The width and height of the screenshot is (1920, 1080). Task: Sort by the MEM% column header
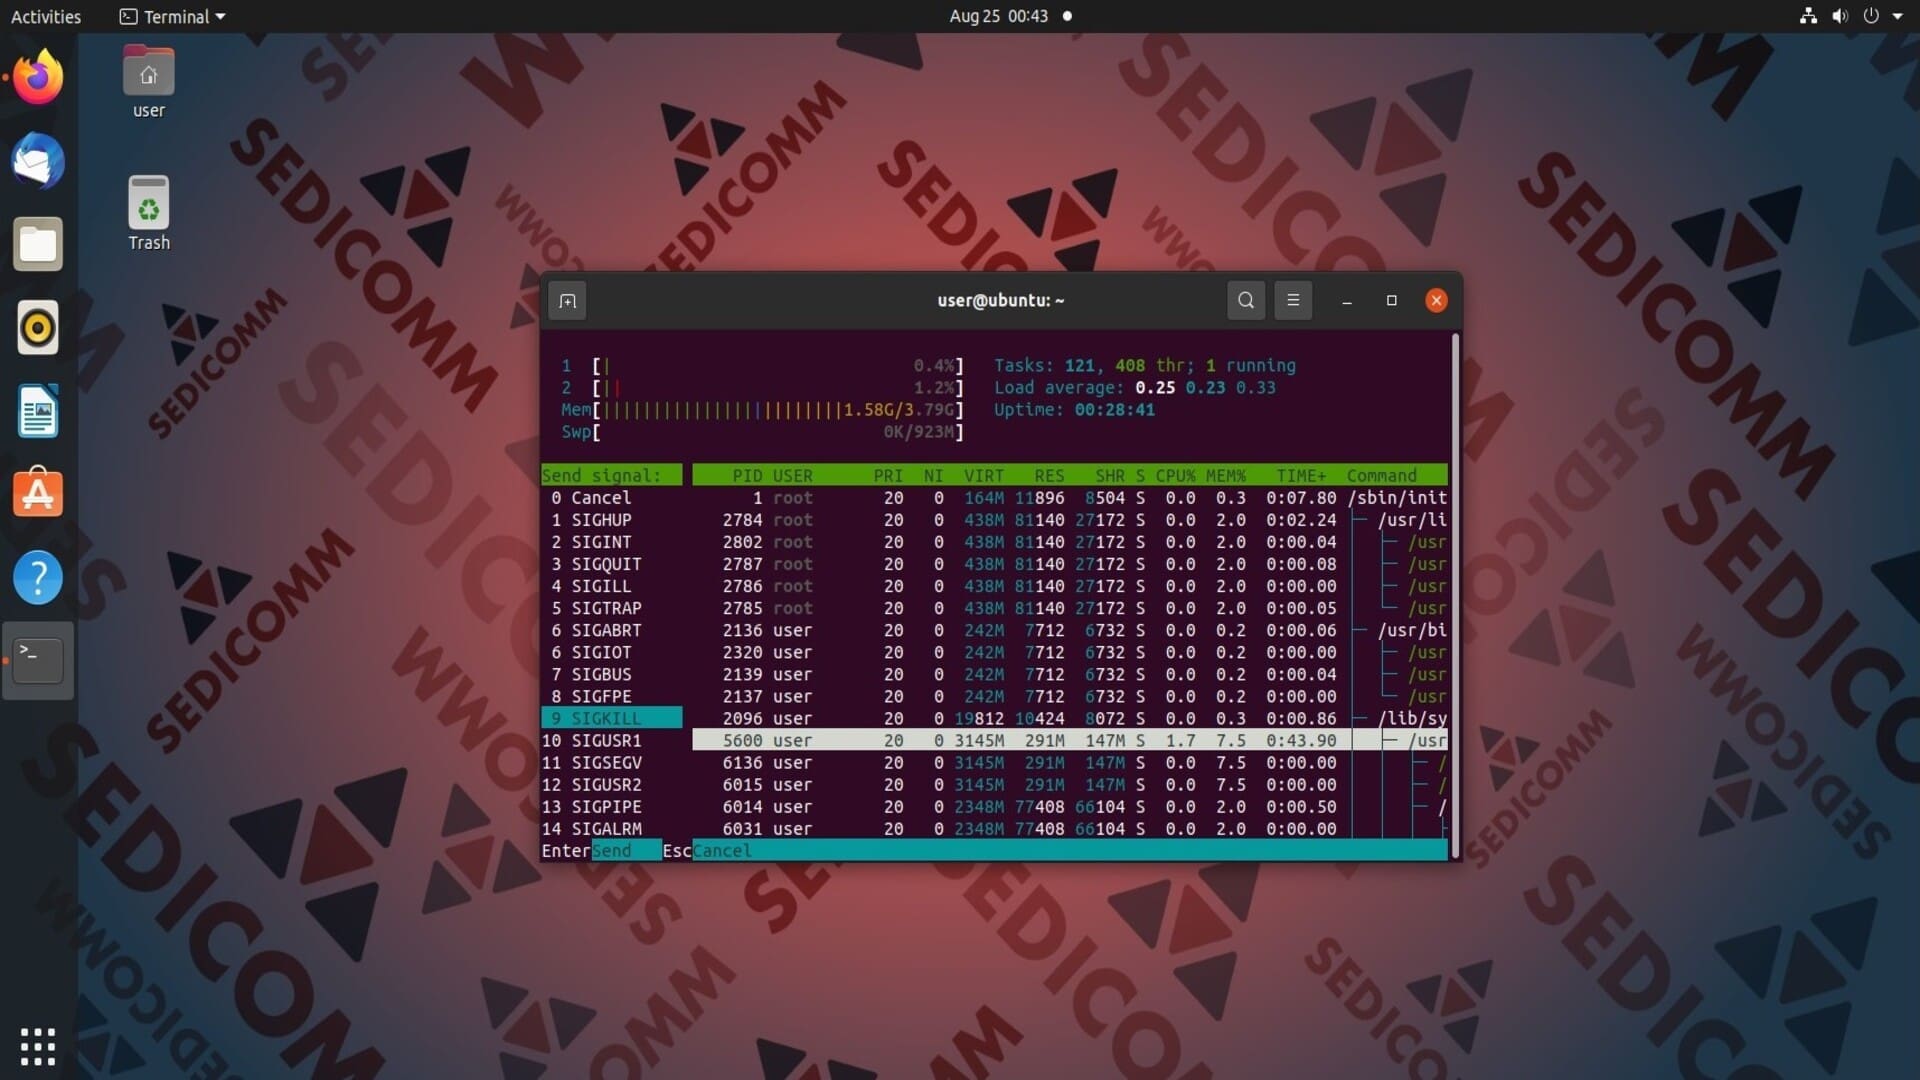pyautogui.click(x=1226, y=476)
